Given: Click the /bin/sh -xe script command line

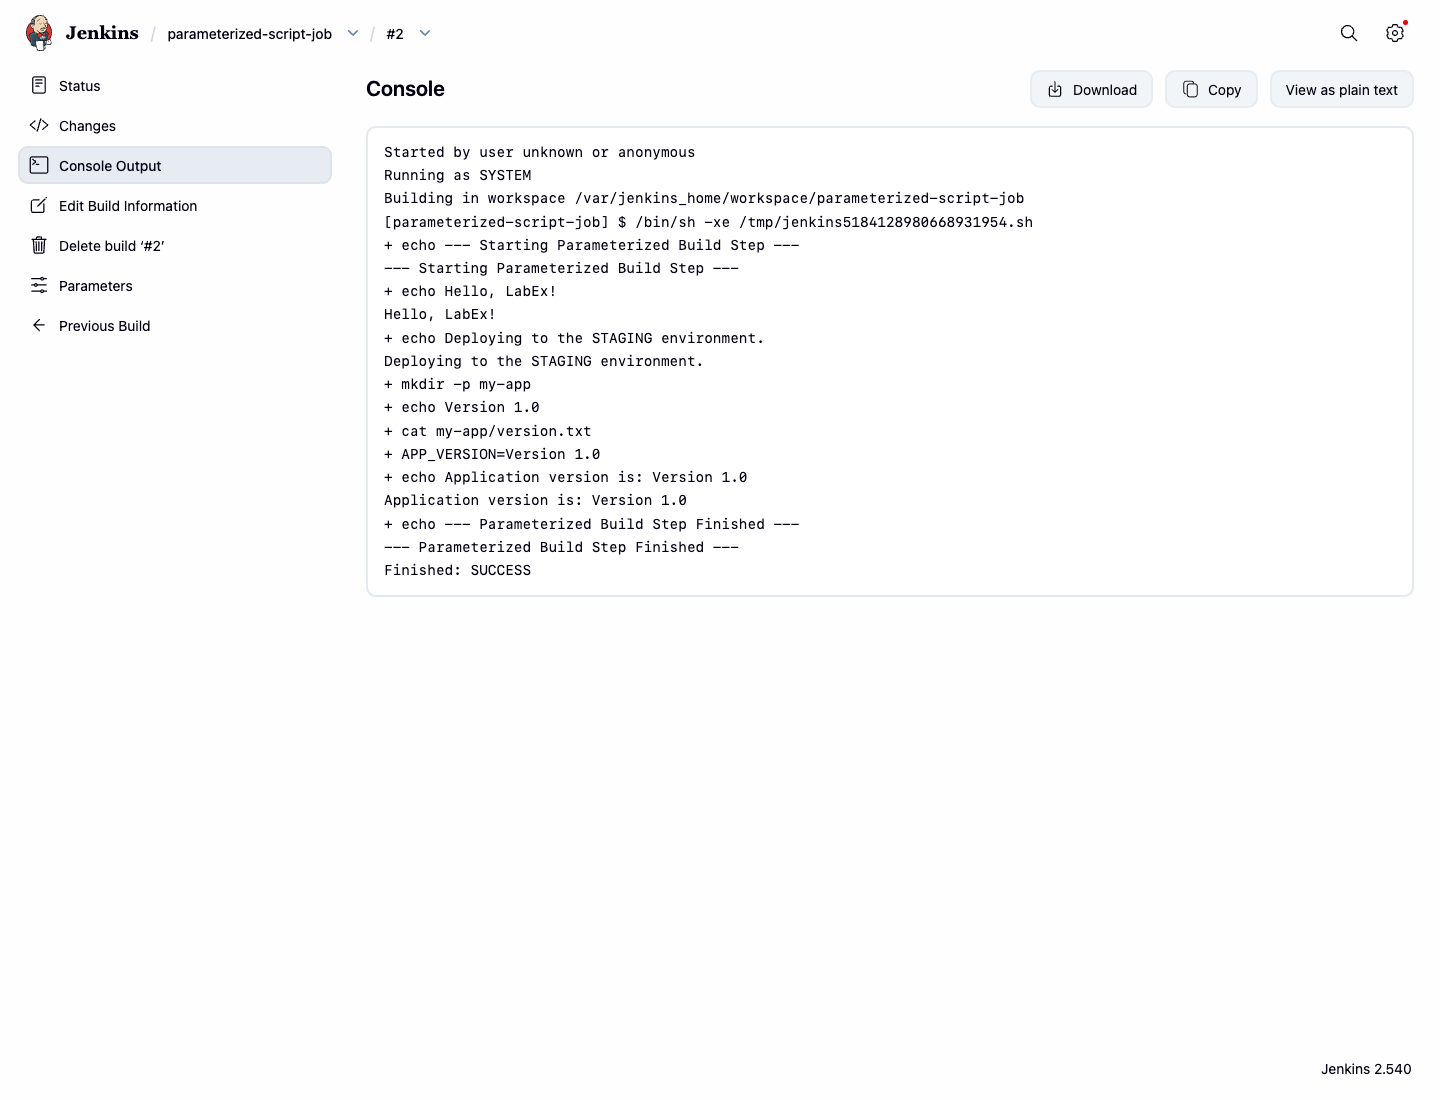Looking at the screenshot, I should (x=708, y=222).
